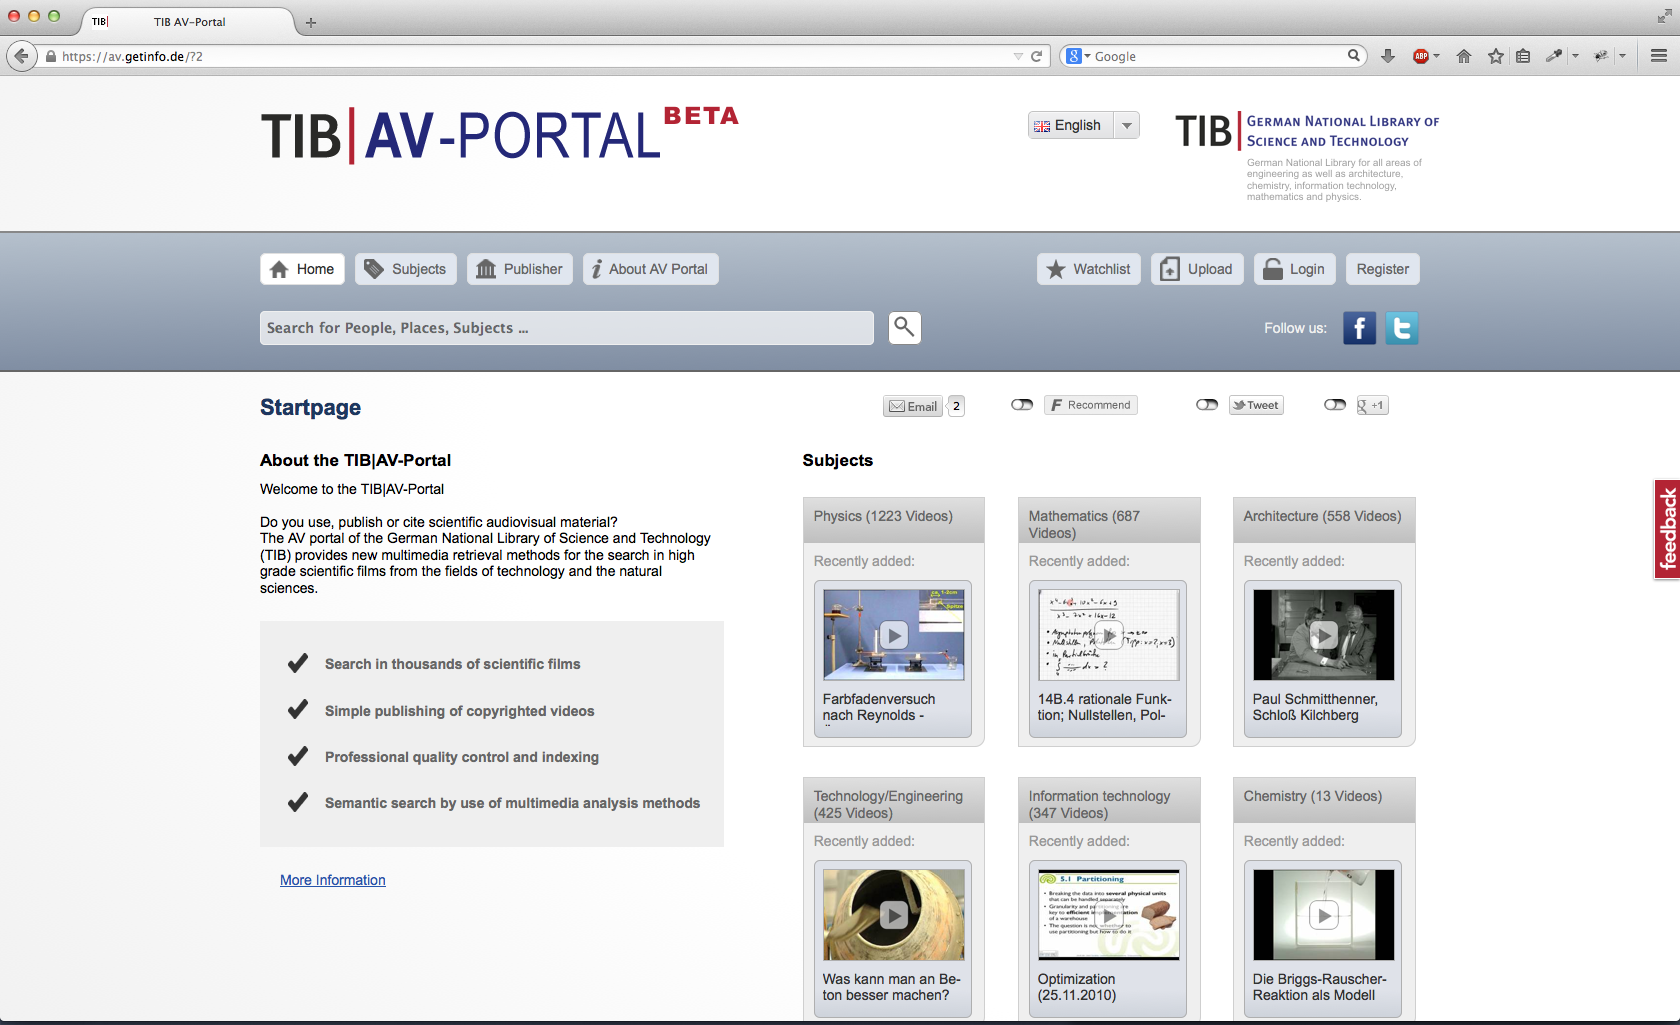Follow the More Information link
The height and width of the screenshot is (1025, 1680).
point(333,880)
